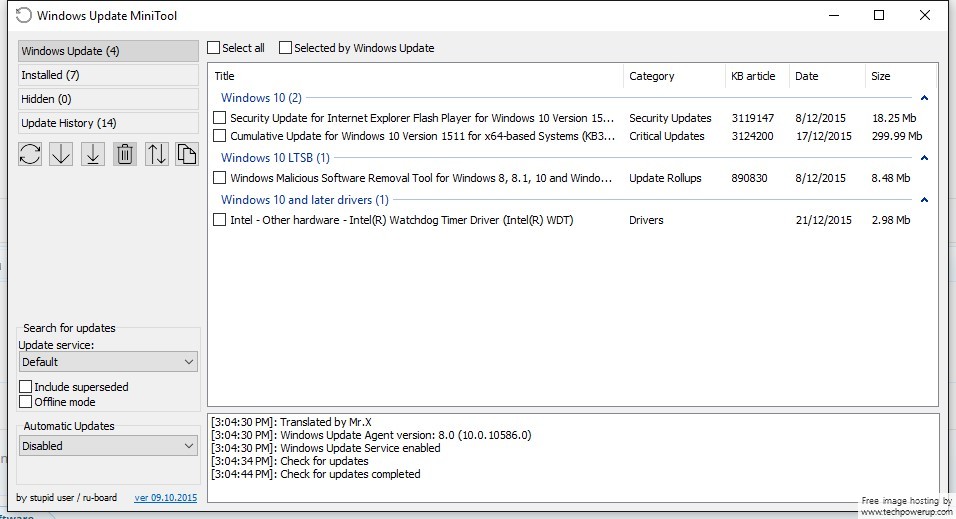
Task: Check Intel Watchdog Timer Driver row
Action: click(x=219, y=220)
